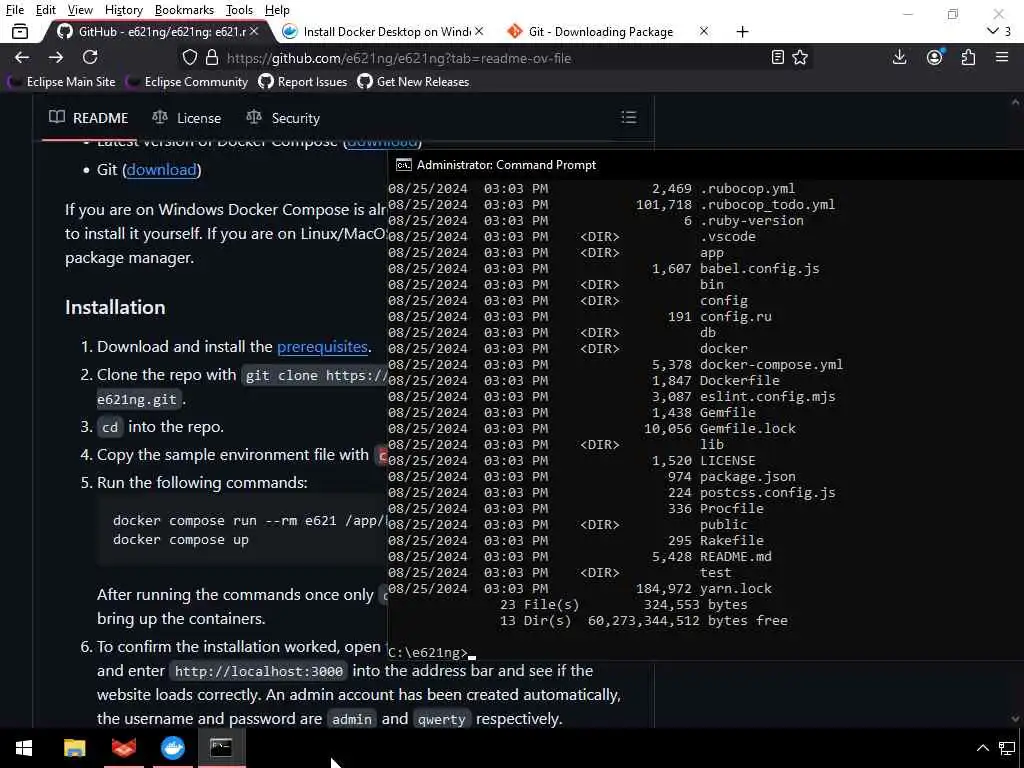
Task: Open the Help menu
Action: coord(277,10)
